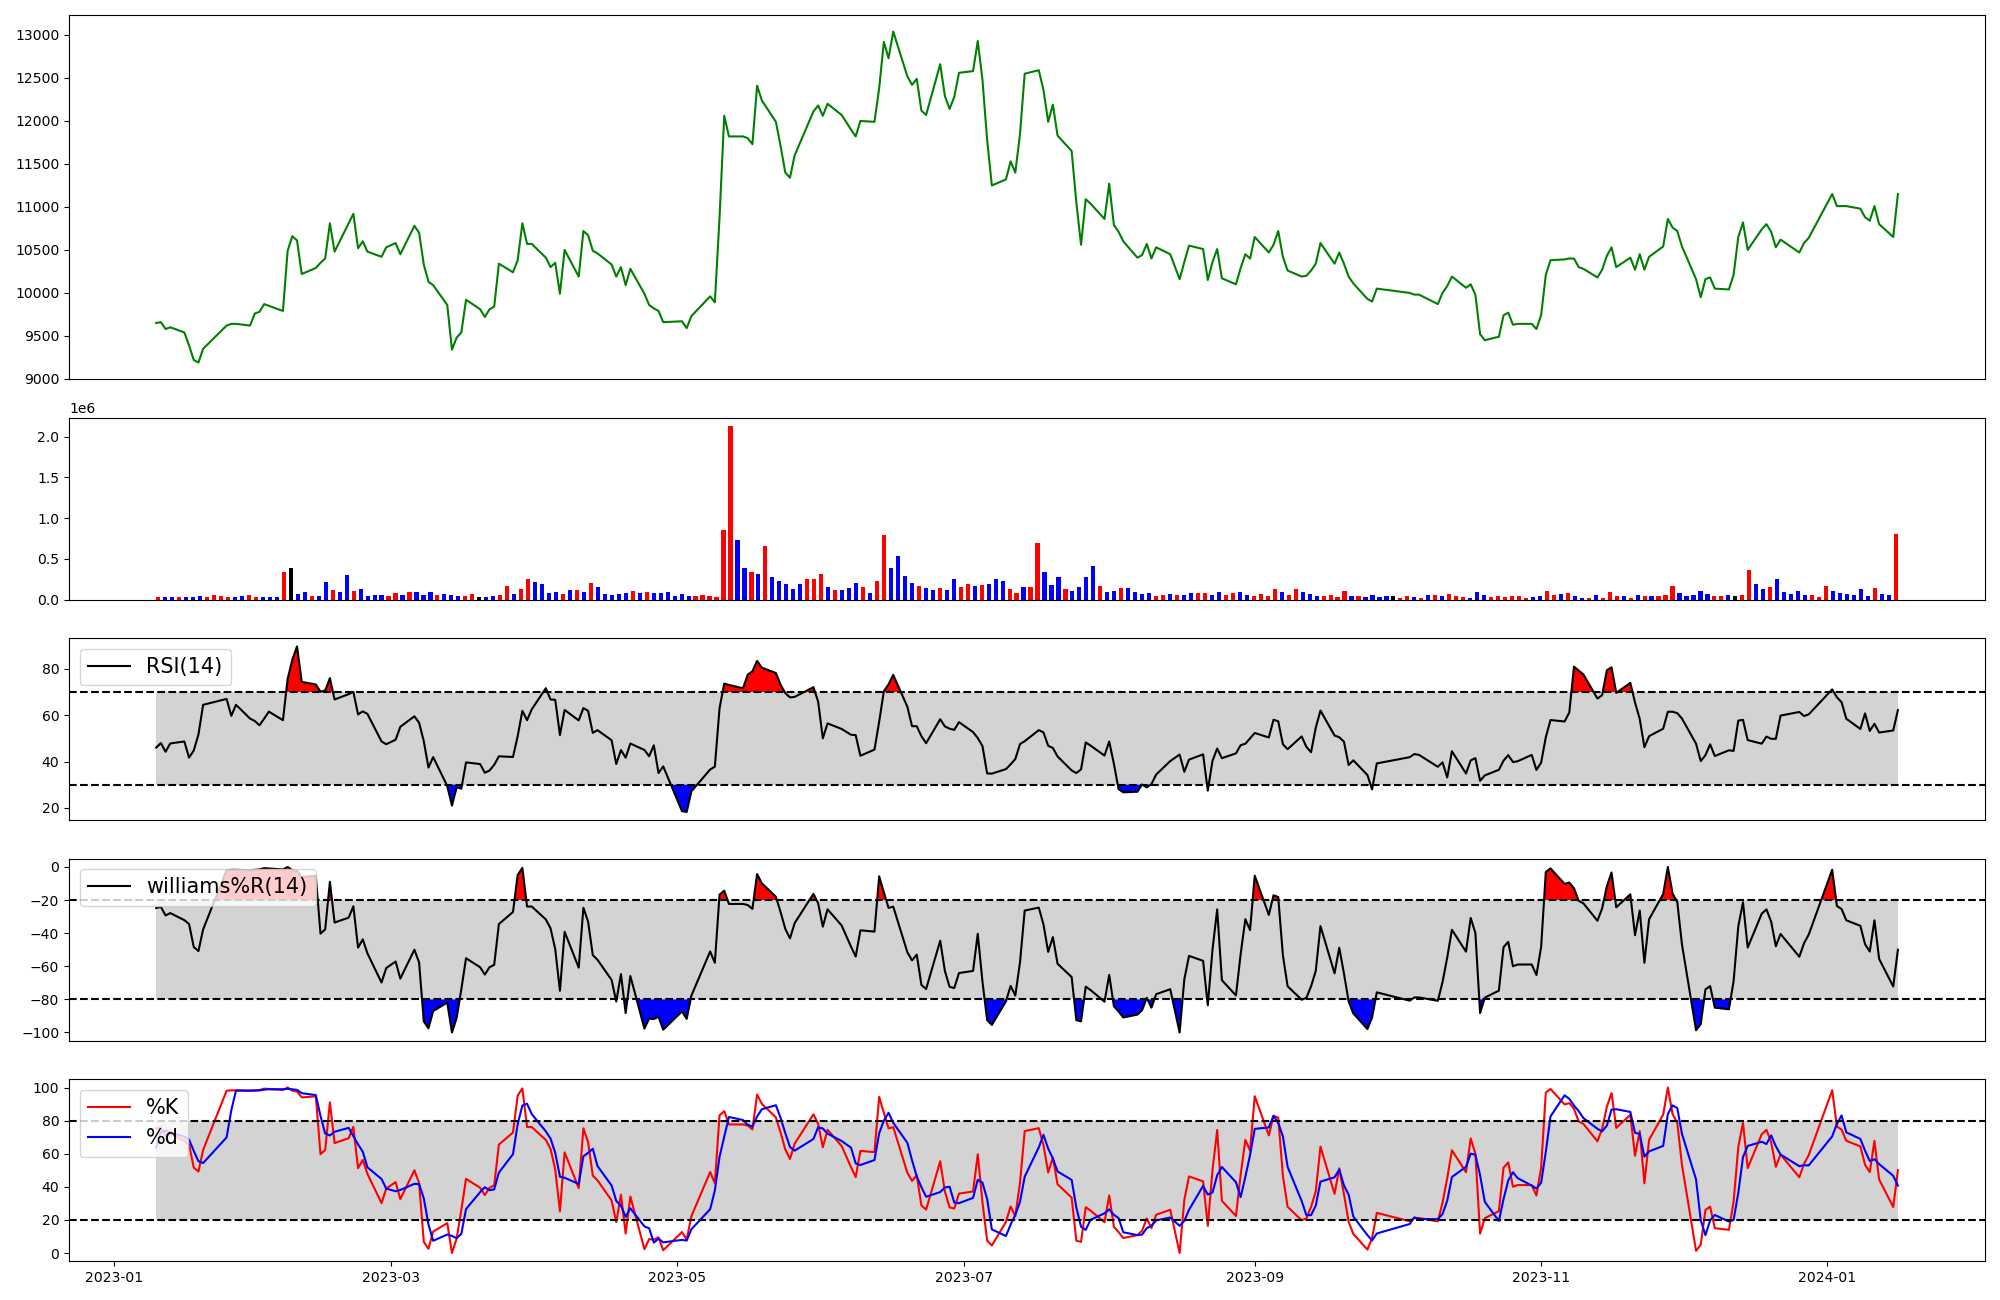Screen dimensions: 2000x1300
Task: Click the 2023-01 x-axis date label
Action: pos(114,1277)
